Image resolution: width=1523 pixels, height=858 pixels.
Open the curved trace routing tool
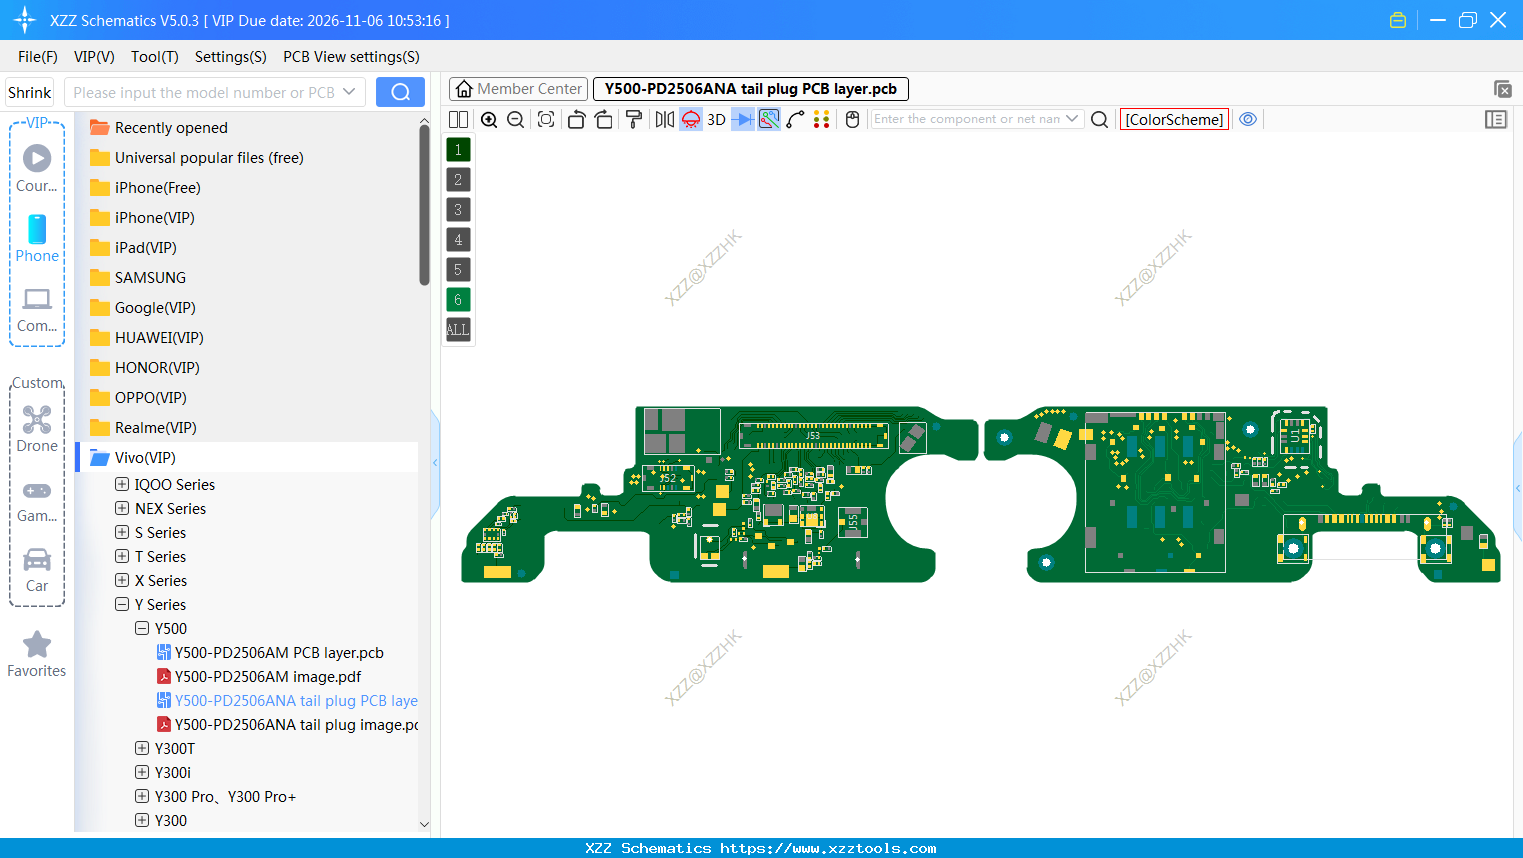793,119
